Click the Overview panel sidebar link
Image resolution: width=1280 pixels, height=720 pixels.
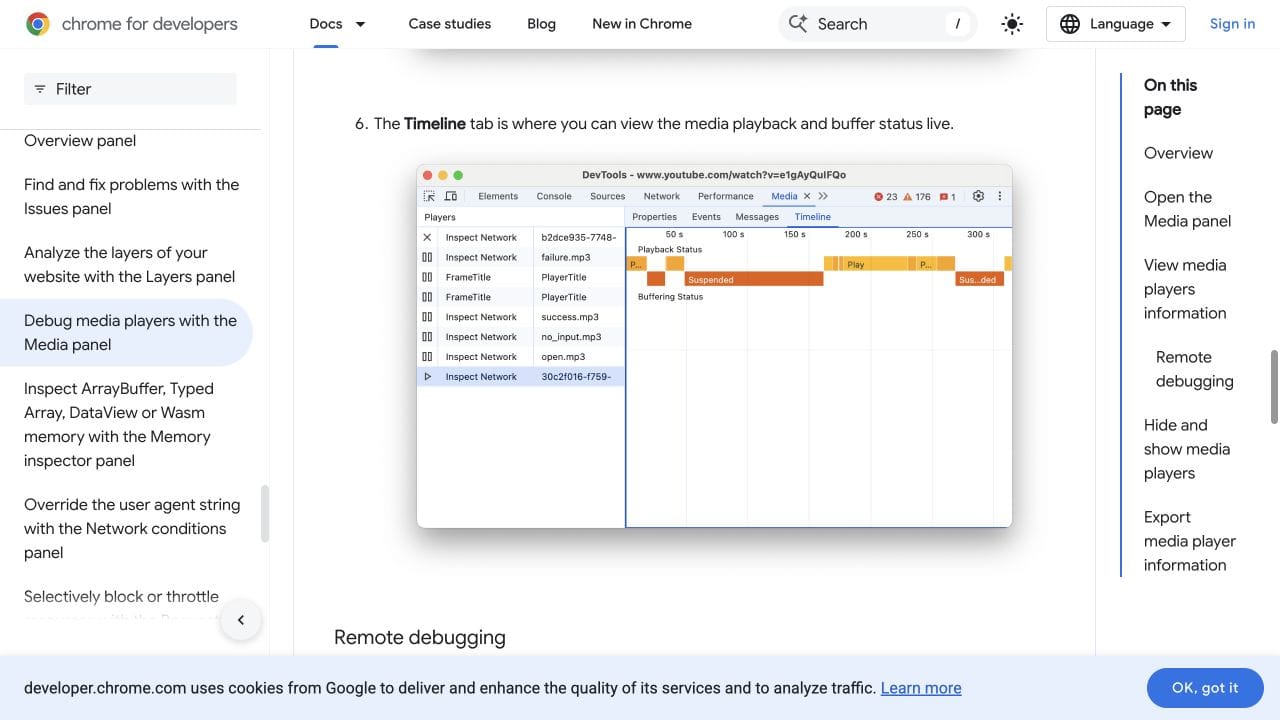[80, 141]
